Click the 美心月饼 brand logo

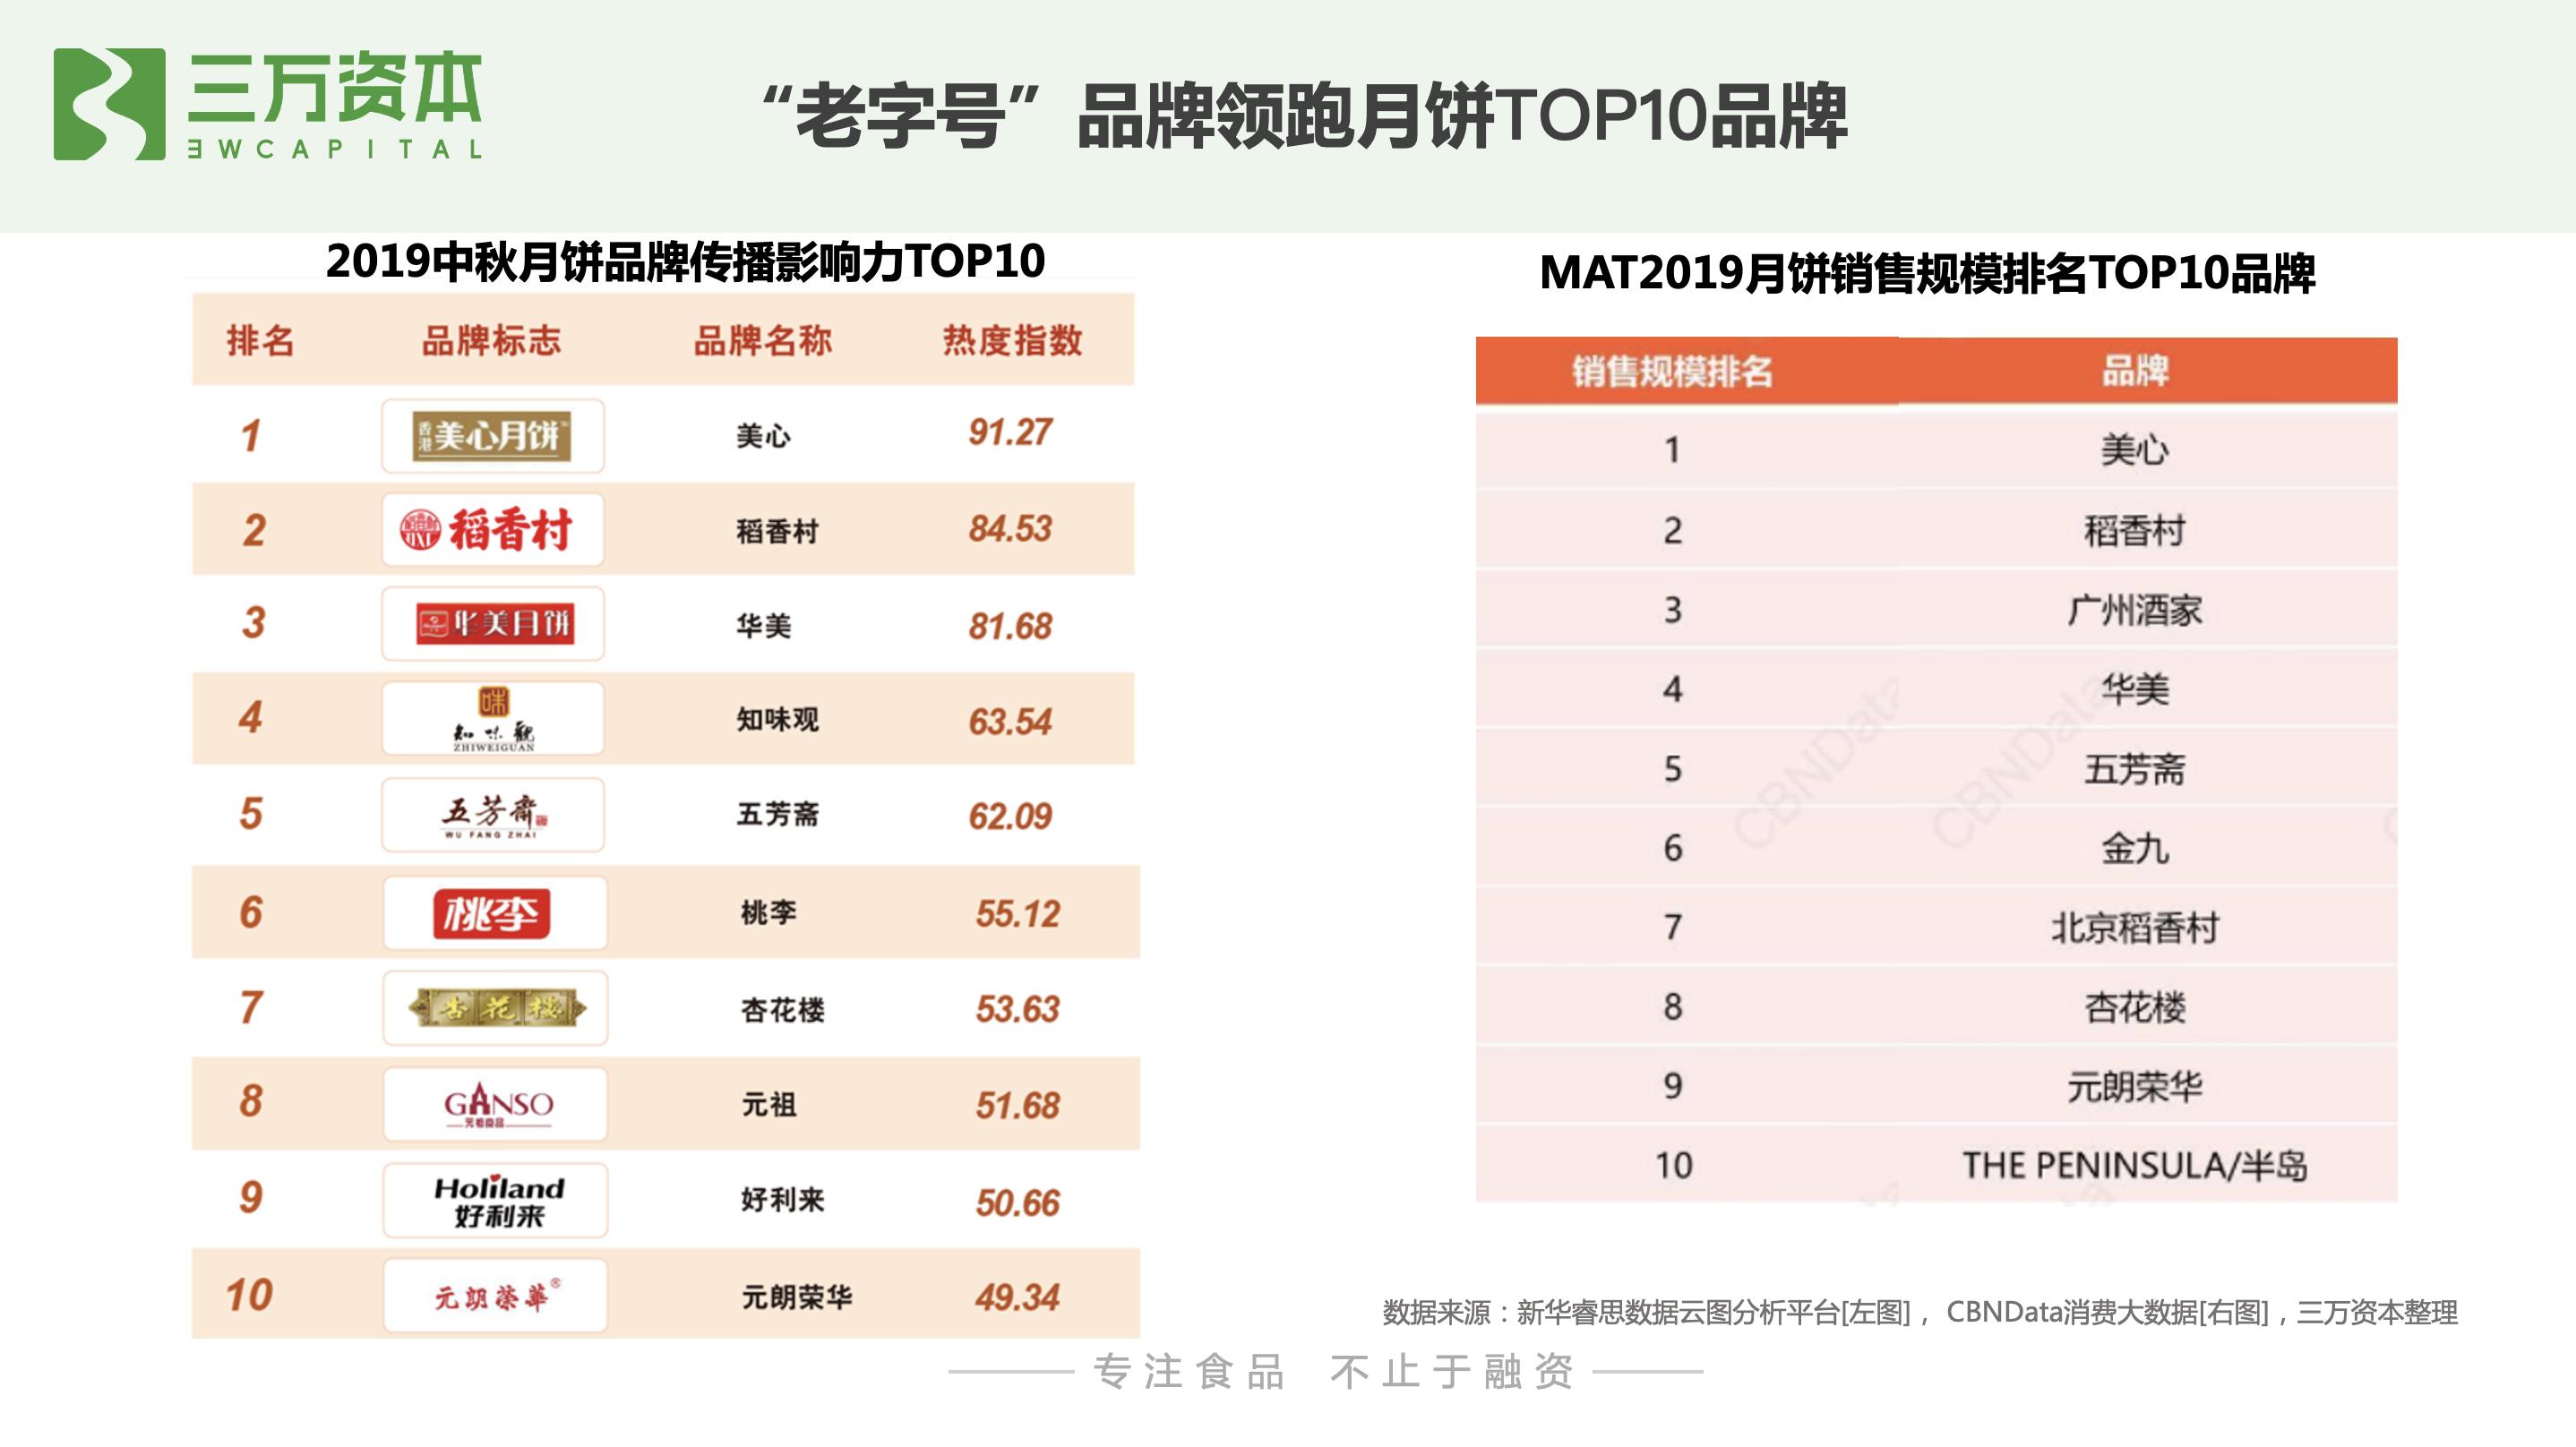point(492,436)
